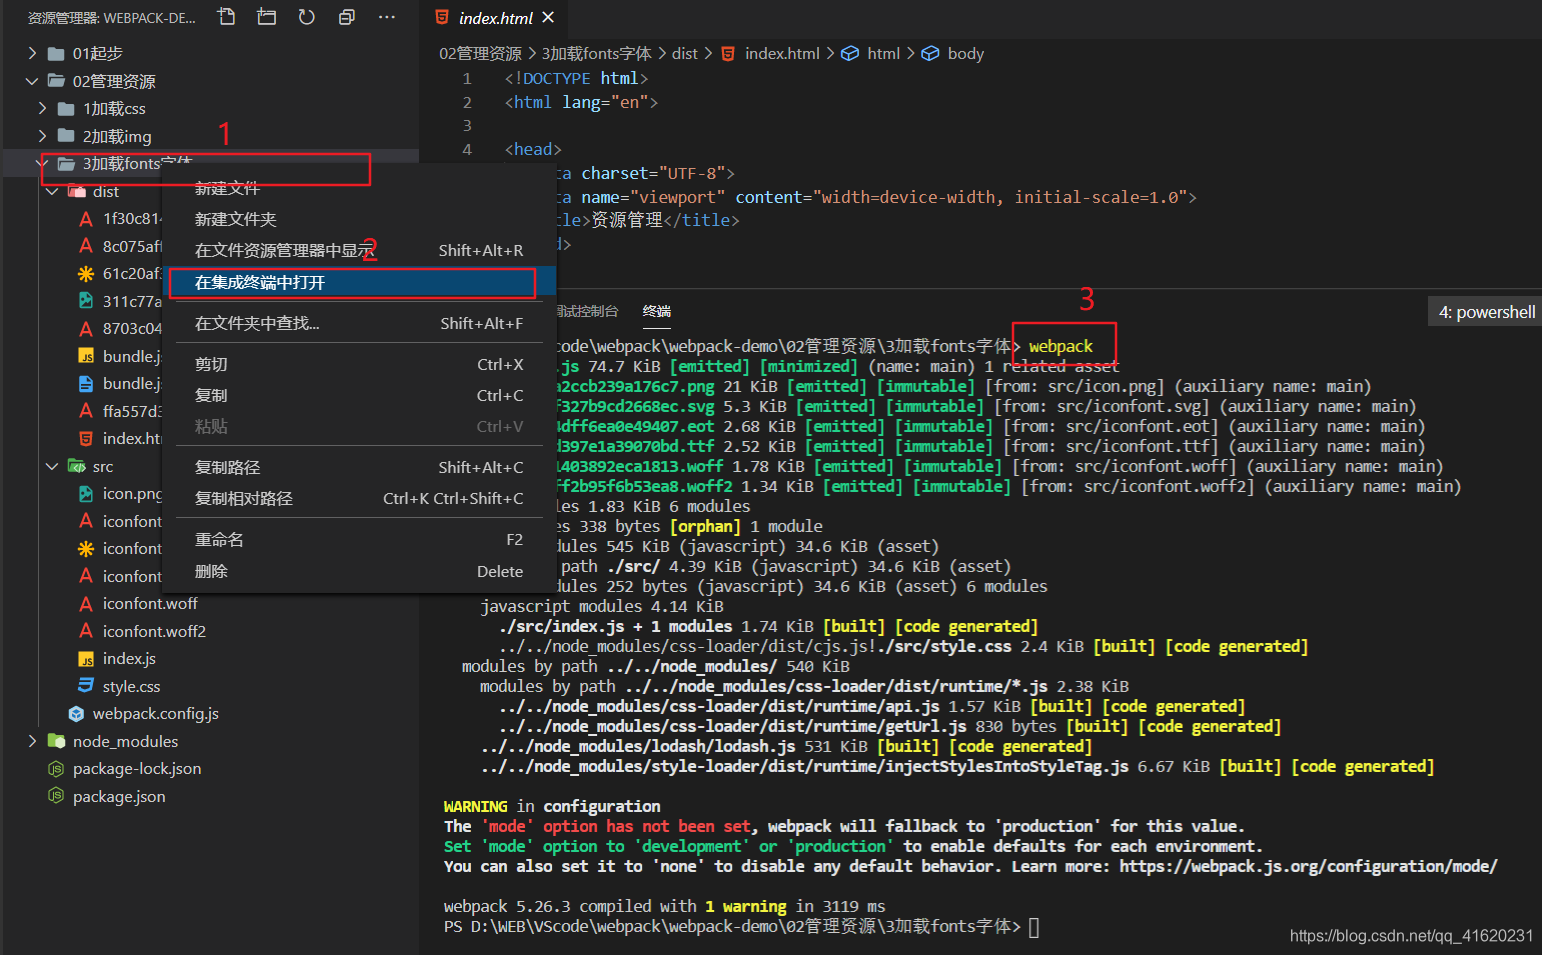Click the src folder label
Screen dimensions: 1542x955
pyautogui.click(x=103, y=466)
